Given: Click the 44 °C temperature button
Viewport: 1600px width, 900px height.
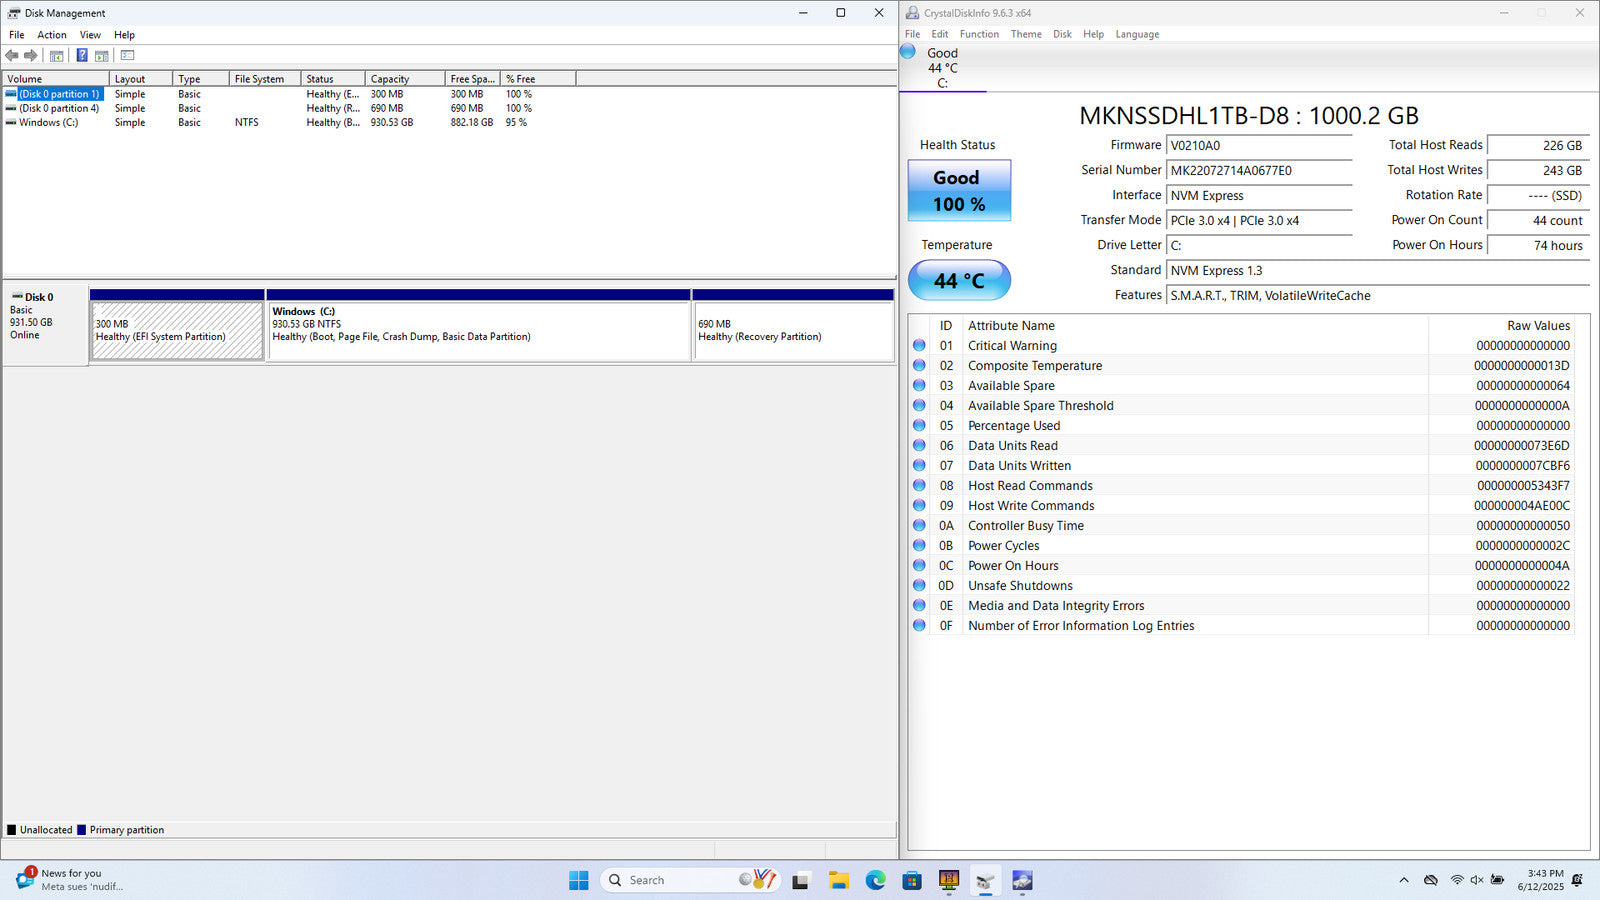Looking at the screenshot, I should (x=959, y=280).
